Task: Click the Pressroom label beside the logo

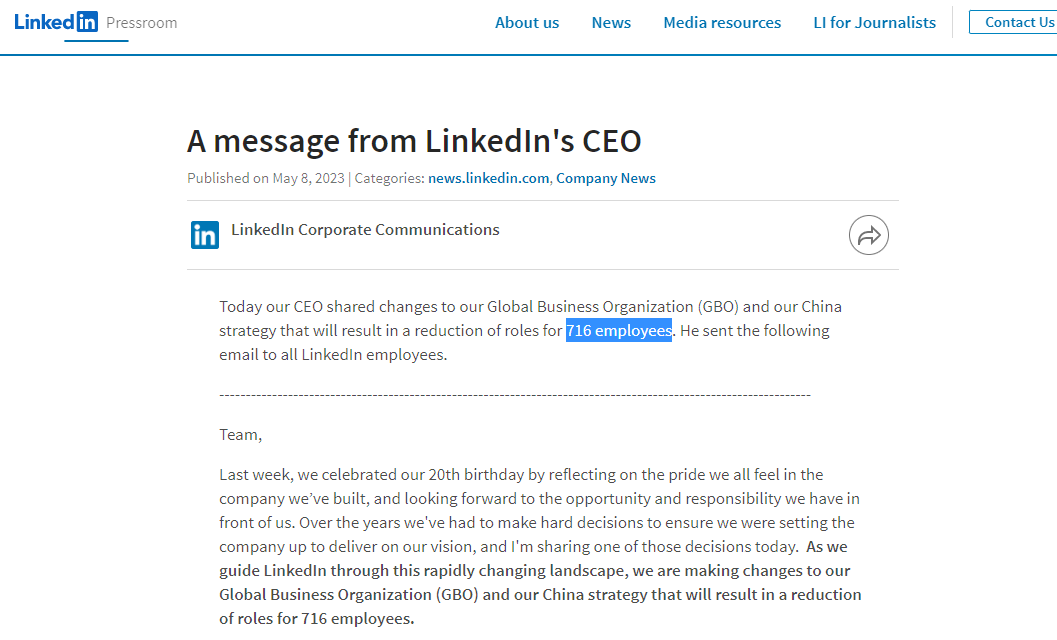Action: 141,22
